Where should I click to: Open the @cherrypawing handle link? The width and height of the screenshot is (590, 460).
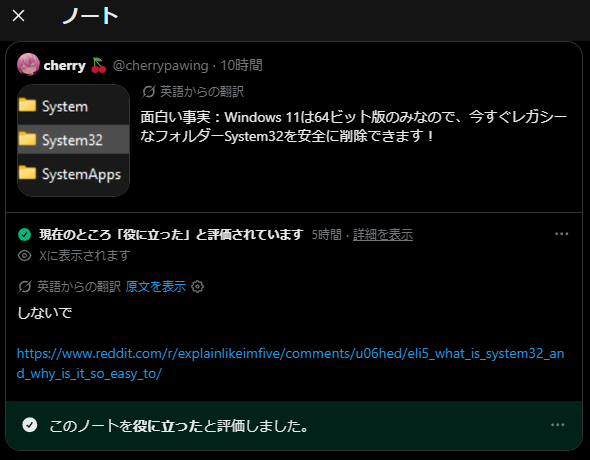(161, 65)
